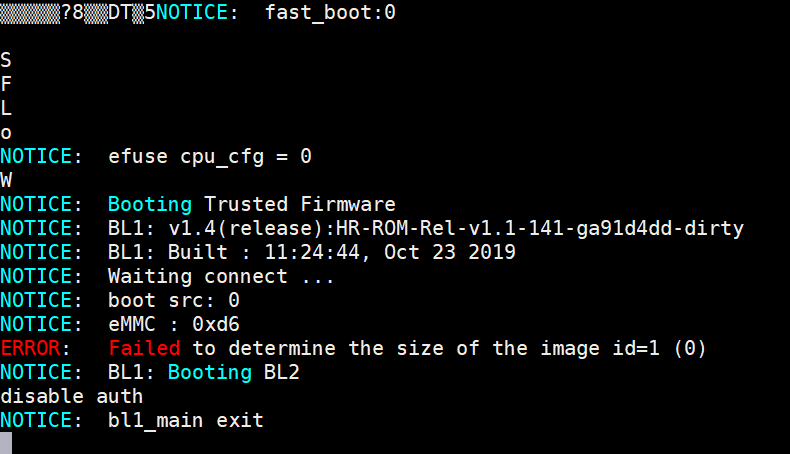790x454 pixels.
Task: Click the "fast_boot:0" text on the first line
Action: [x=330, y=13]
